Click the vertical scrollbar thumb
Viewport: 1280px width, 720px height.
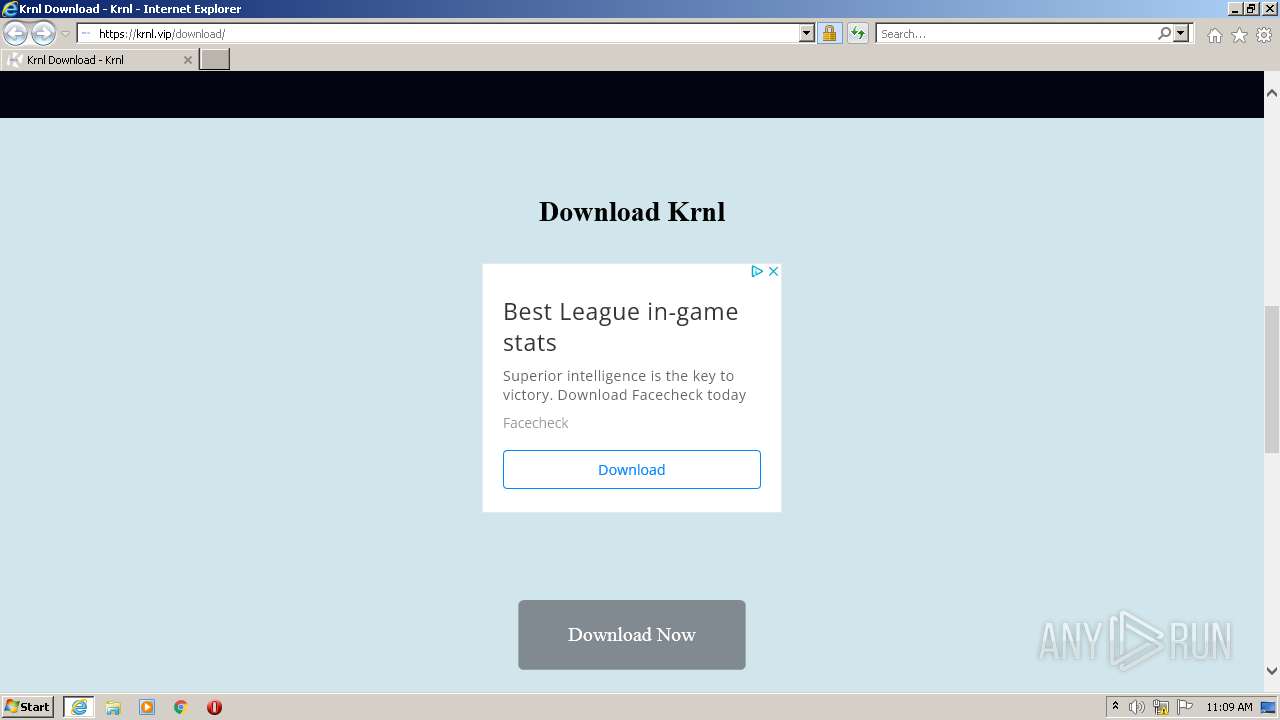pyautogui.click(x=1272, y=380)
